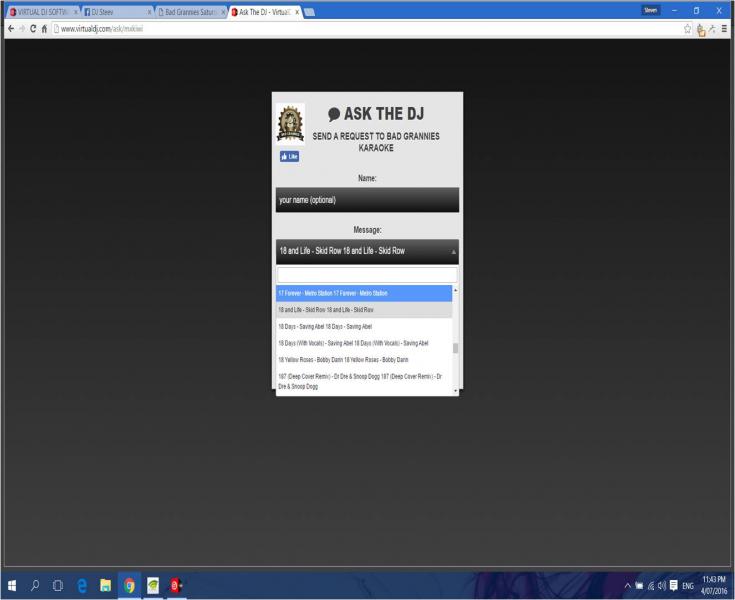Click the song list scroll up arrow
Screen dimensions: 735x600
pos(456,290)
